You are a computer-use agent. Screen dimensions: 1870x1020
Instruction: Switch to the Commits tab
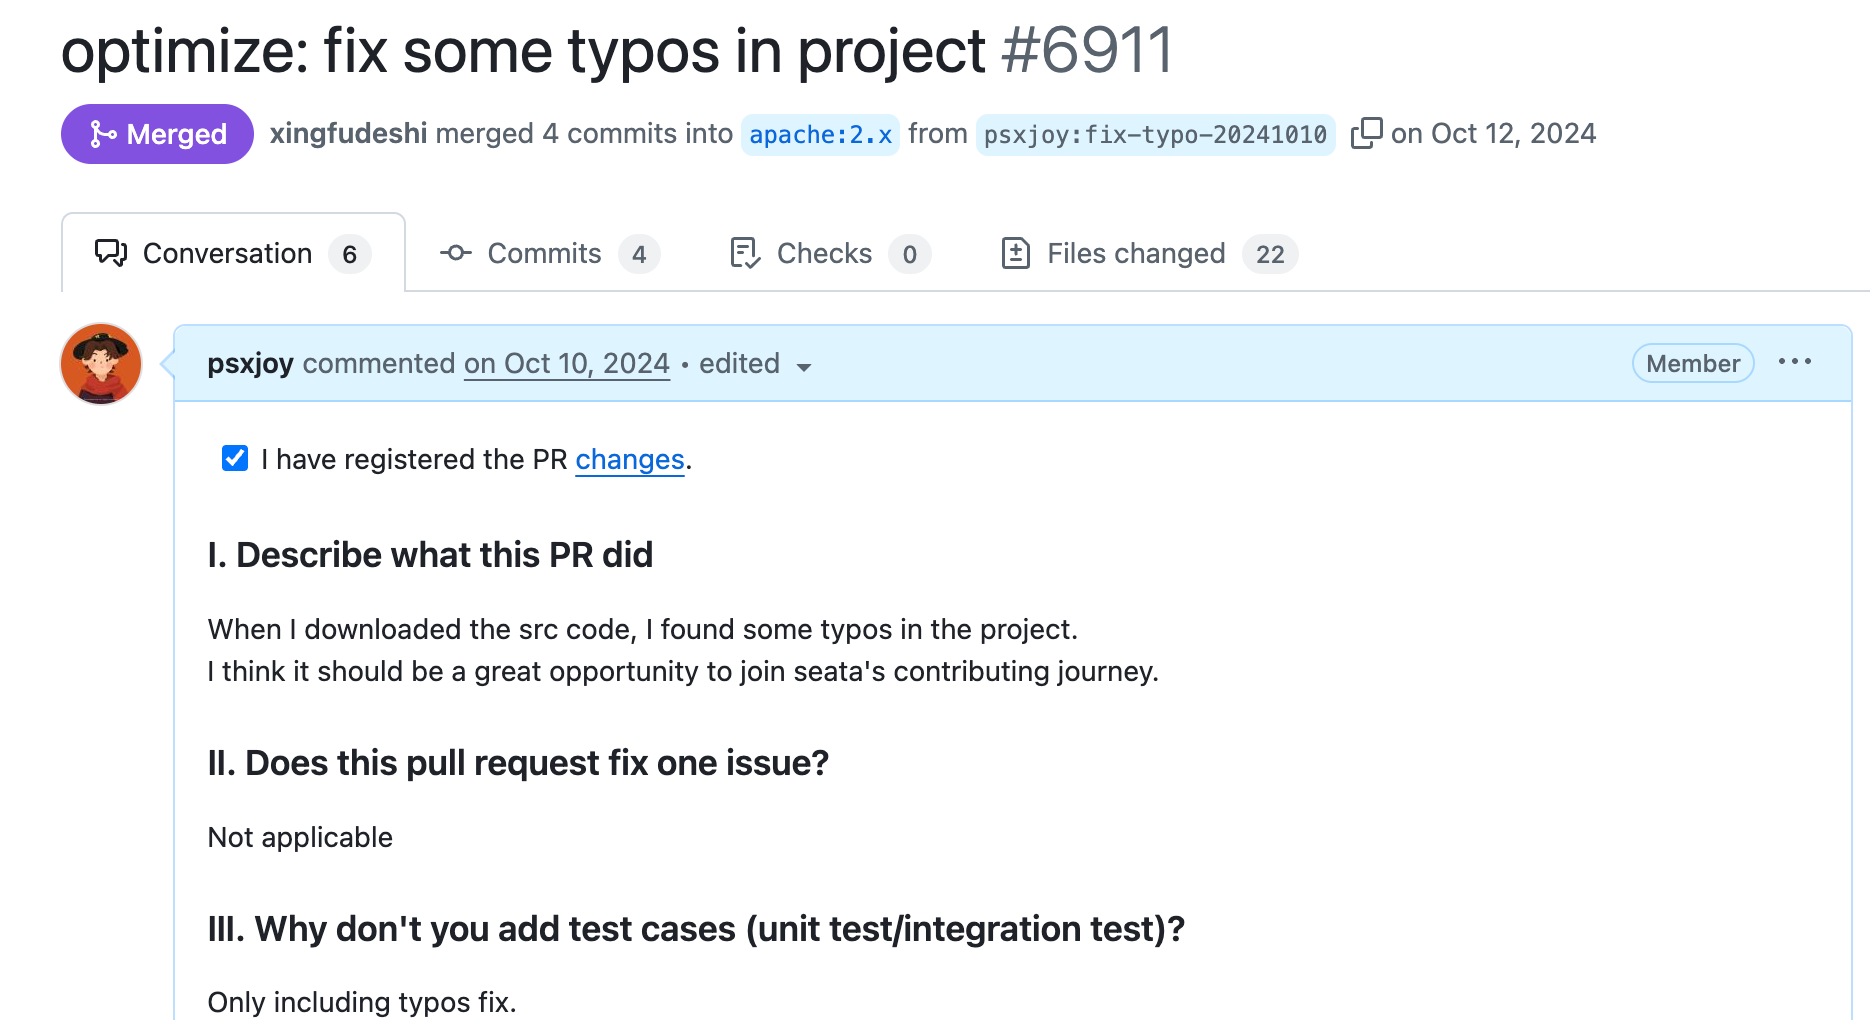[543, 253]
